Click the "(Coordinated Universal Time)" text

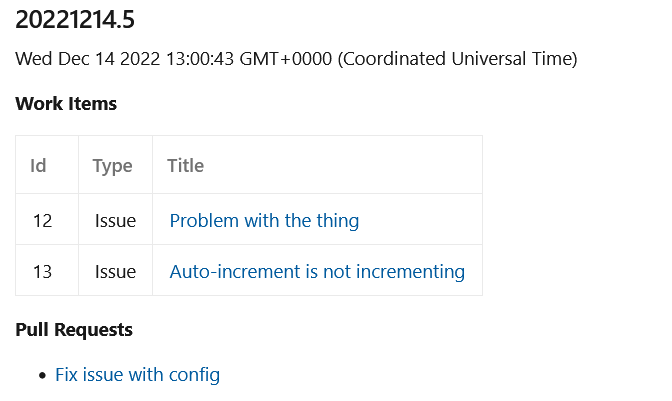[457, 59]
